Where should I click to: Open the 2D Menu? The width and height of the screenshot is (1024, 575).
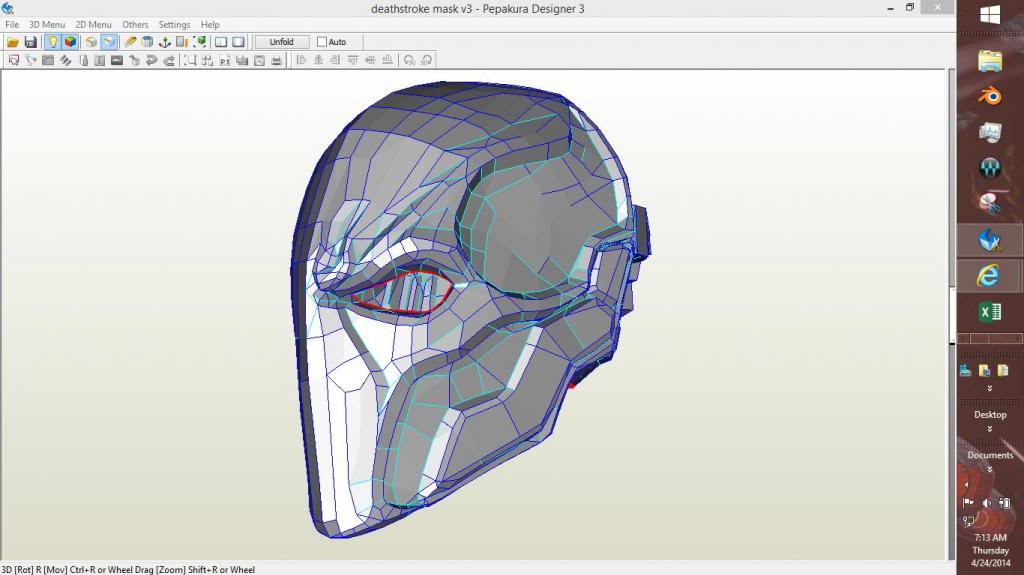coord(93,24)
